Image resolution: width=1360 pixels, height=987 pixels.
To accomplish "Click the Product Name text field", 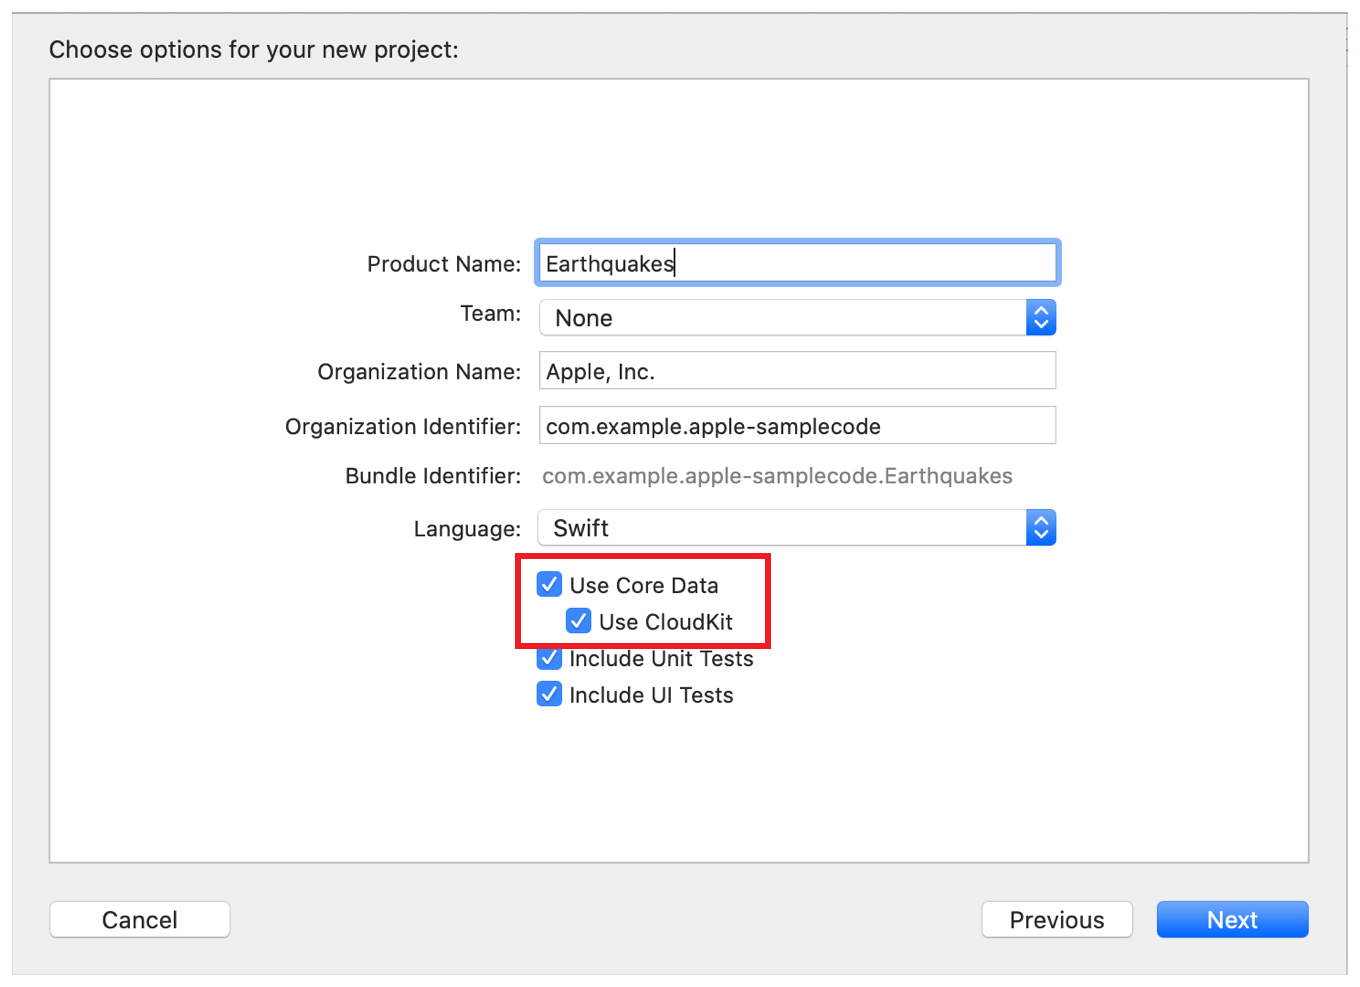I will coord(796,264).
